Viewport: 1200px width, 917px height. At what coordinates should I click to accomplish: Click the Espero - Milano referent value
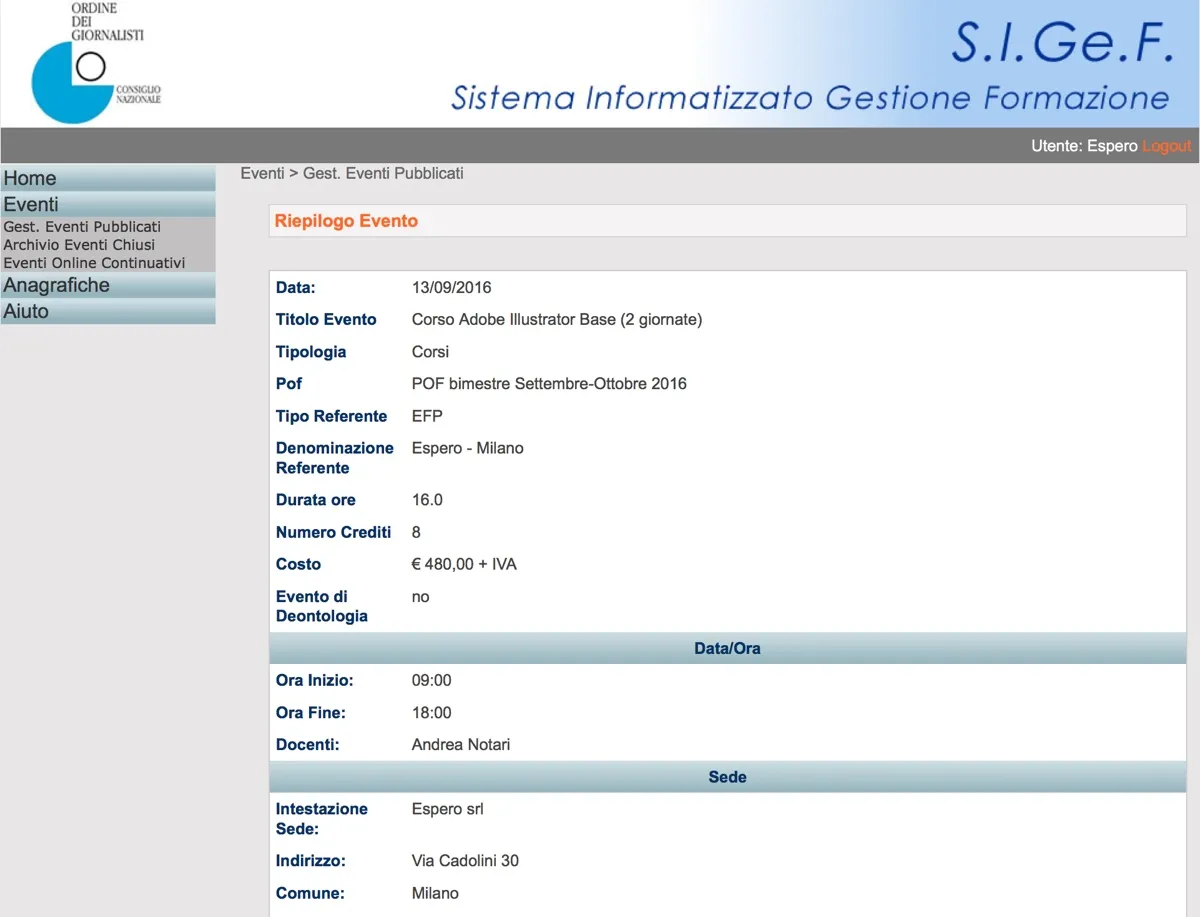pyautogui.click(x=468, y=448)
